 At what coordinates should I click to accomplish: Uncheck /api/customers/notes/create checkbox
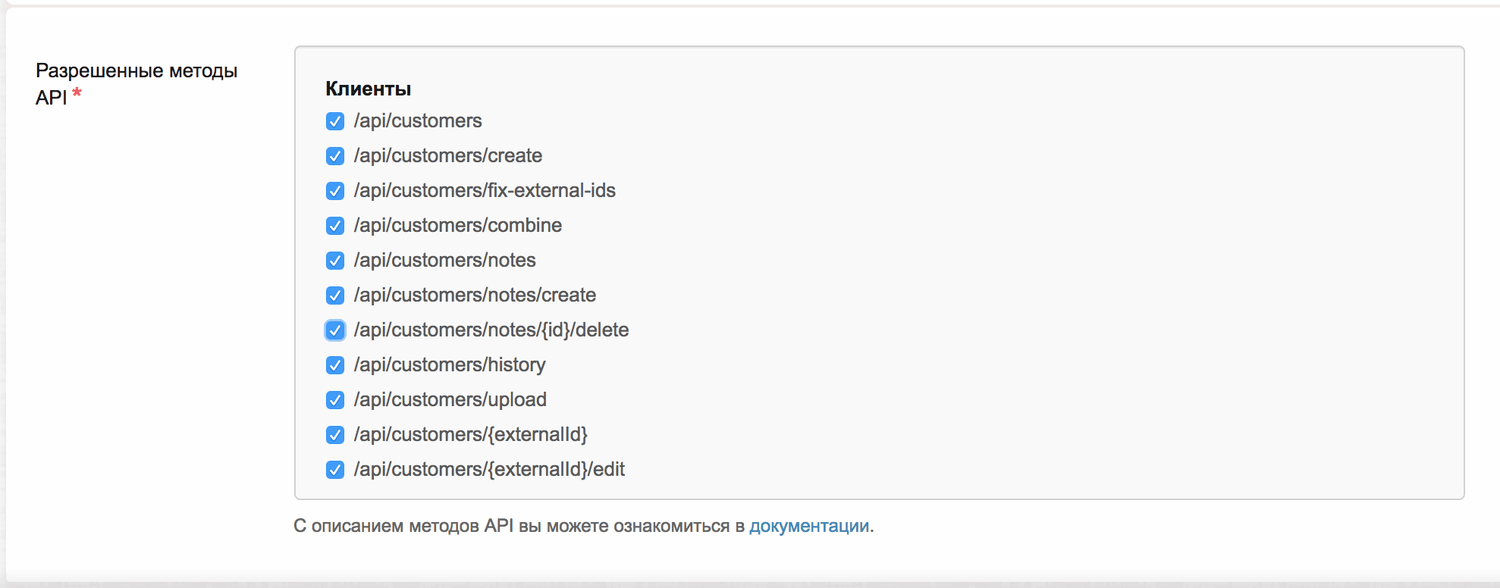click(335, 296)
